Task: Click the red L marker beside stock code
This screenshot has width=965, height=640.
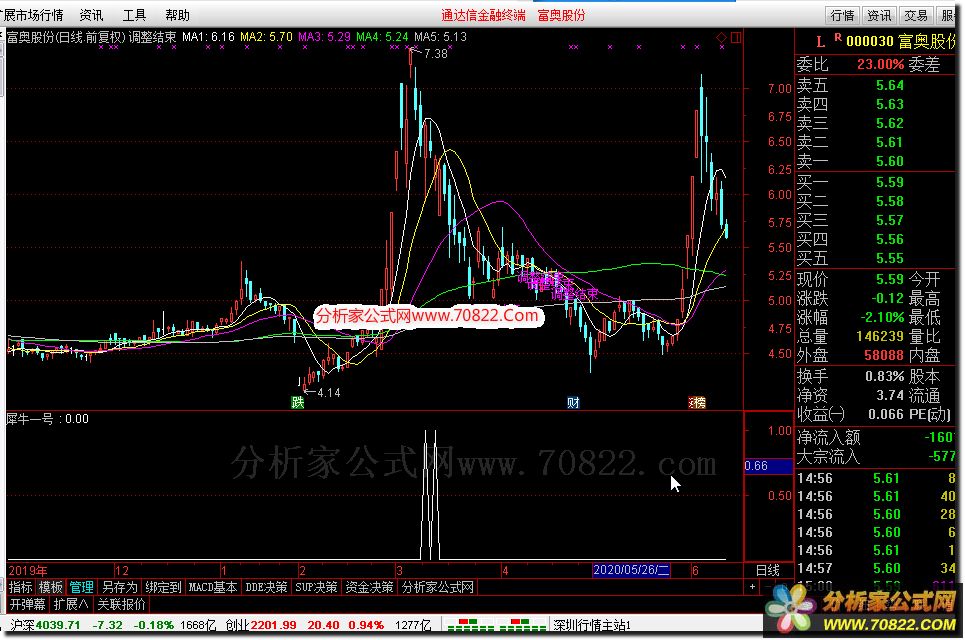Action: coord(820,42)
